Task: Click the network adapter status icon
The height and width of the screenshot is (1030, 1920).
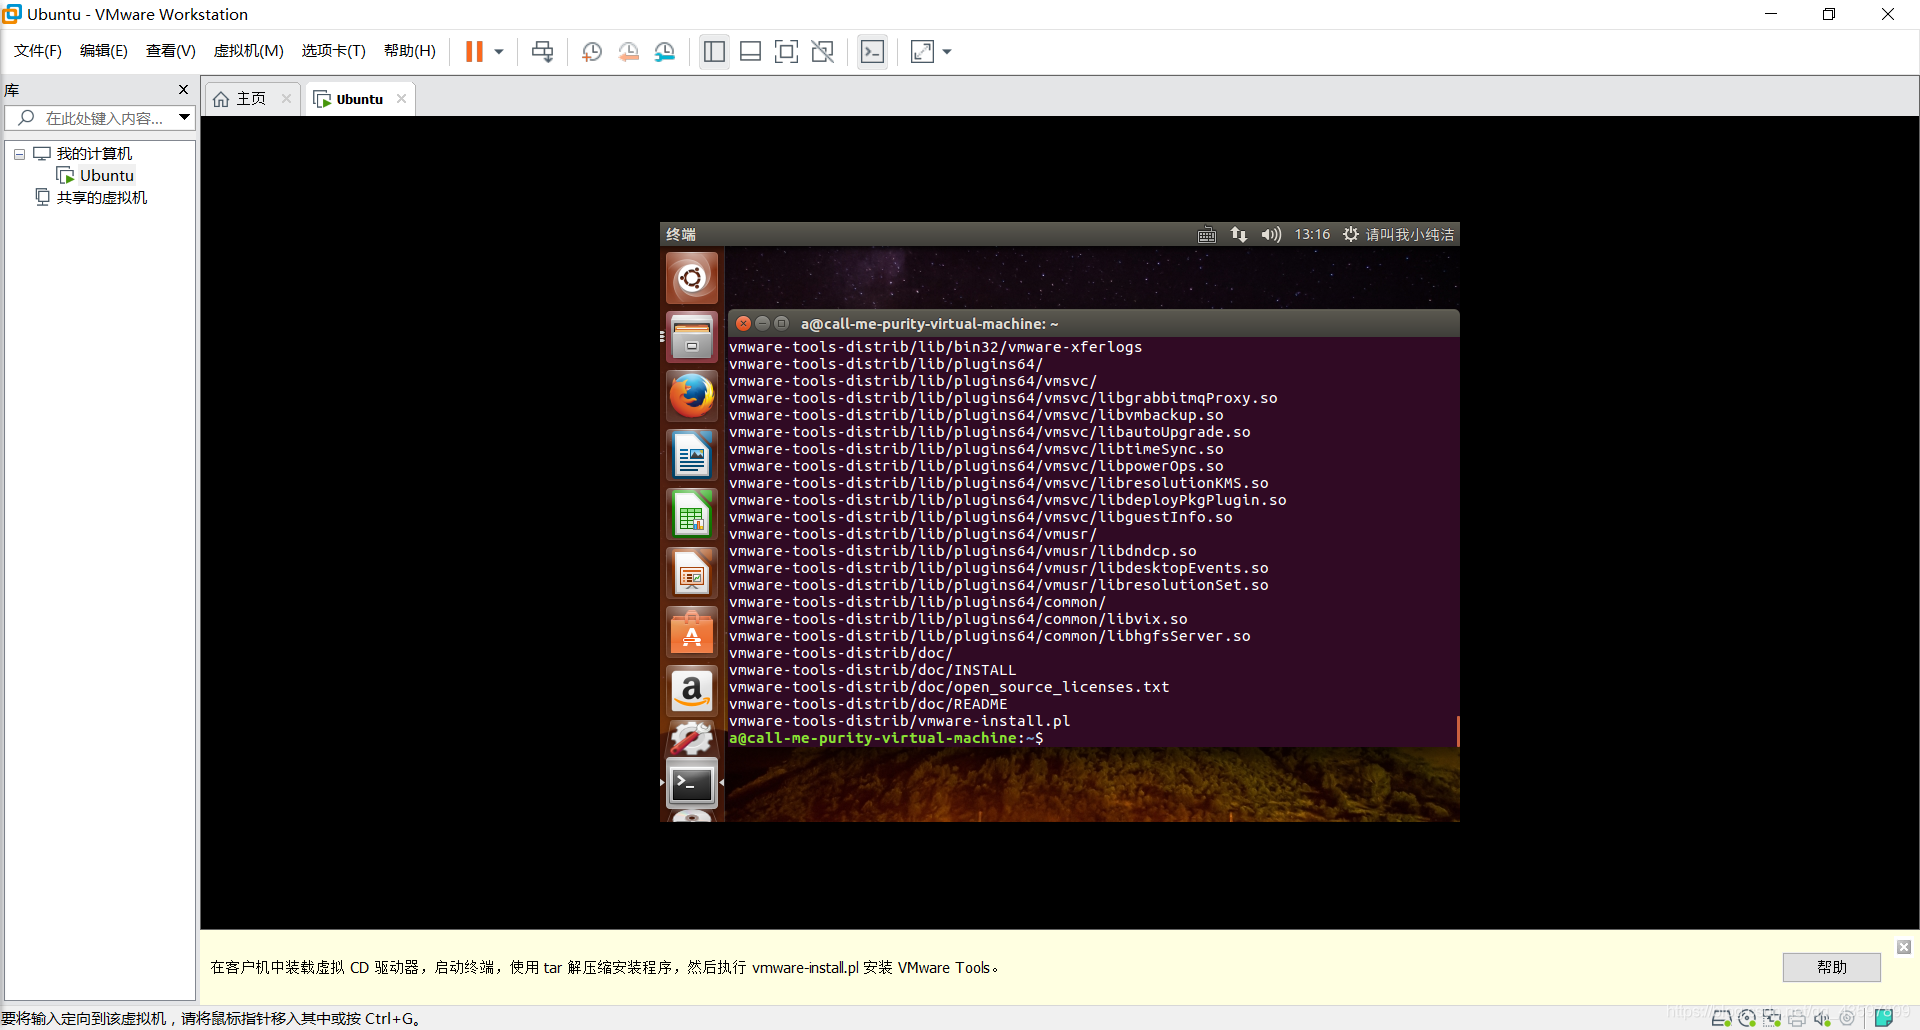Action: (1771, 1018)
